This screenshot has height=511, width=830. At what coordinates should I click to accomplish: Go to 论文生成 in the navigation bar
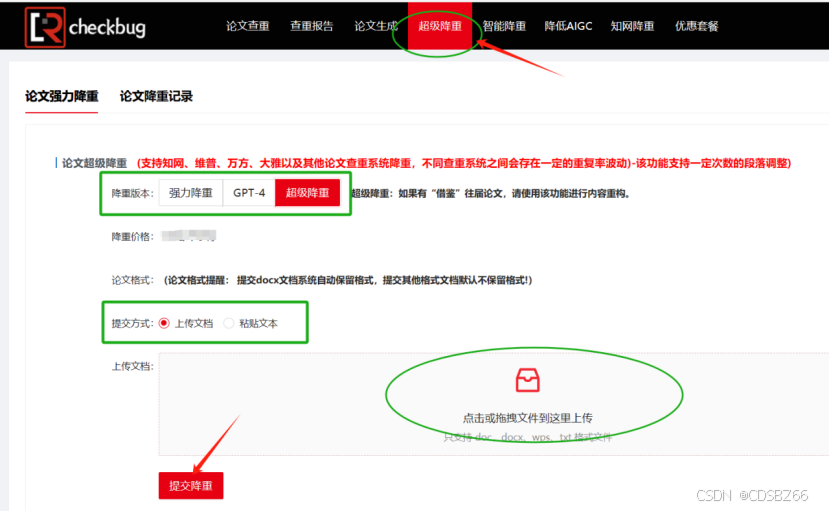376,26
